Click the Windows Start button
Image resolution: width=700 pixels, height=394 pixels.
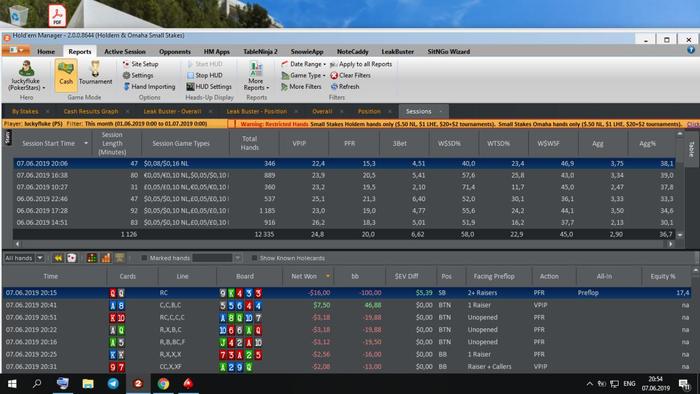point(12,383)
